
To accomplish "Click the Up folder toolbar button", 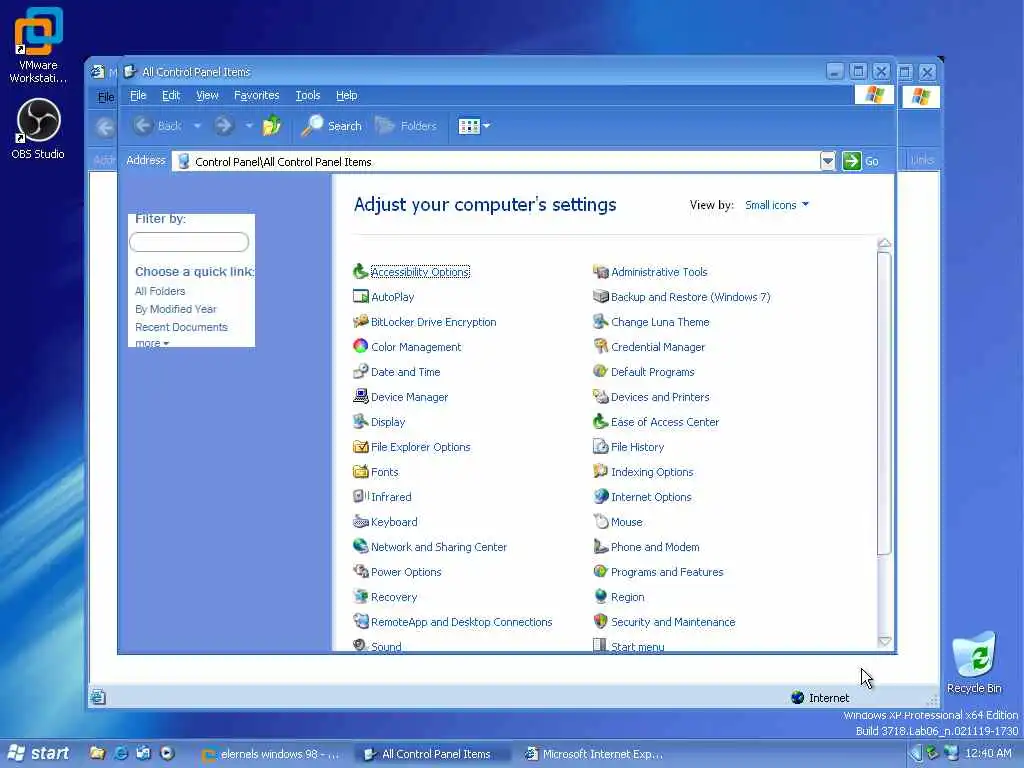I will tap(272, 125).
